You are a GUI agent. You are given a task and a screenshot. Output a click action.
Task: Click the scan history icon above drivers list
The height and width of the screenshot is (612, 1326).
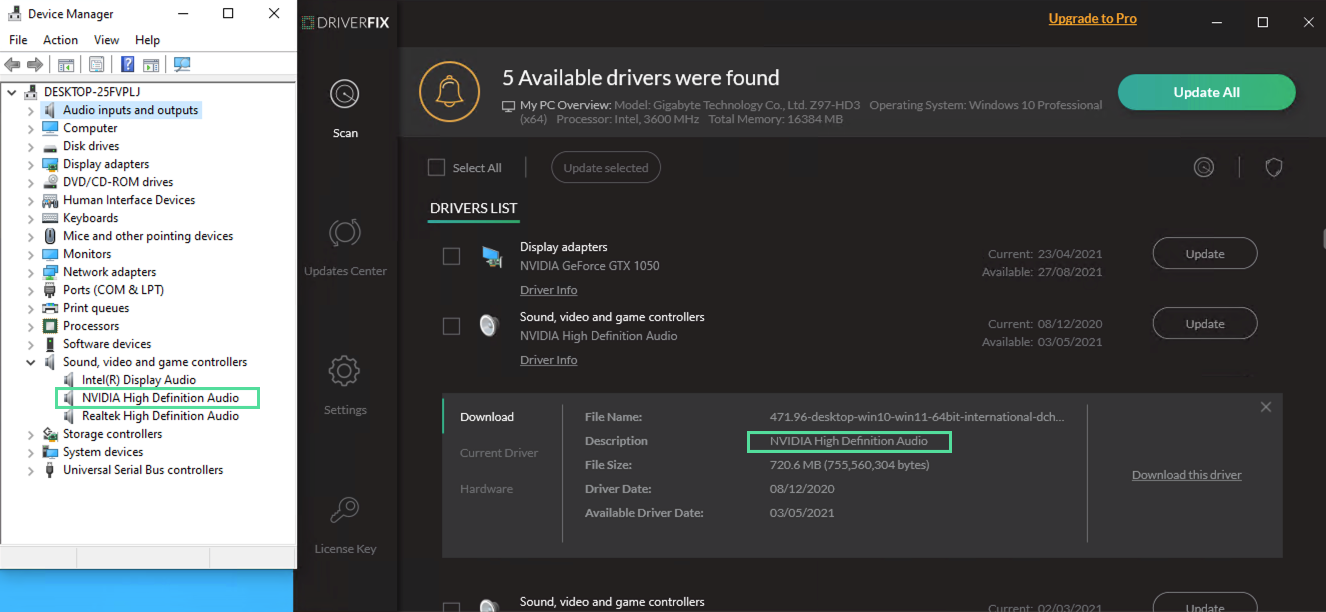[1204, 168]
